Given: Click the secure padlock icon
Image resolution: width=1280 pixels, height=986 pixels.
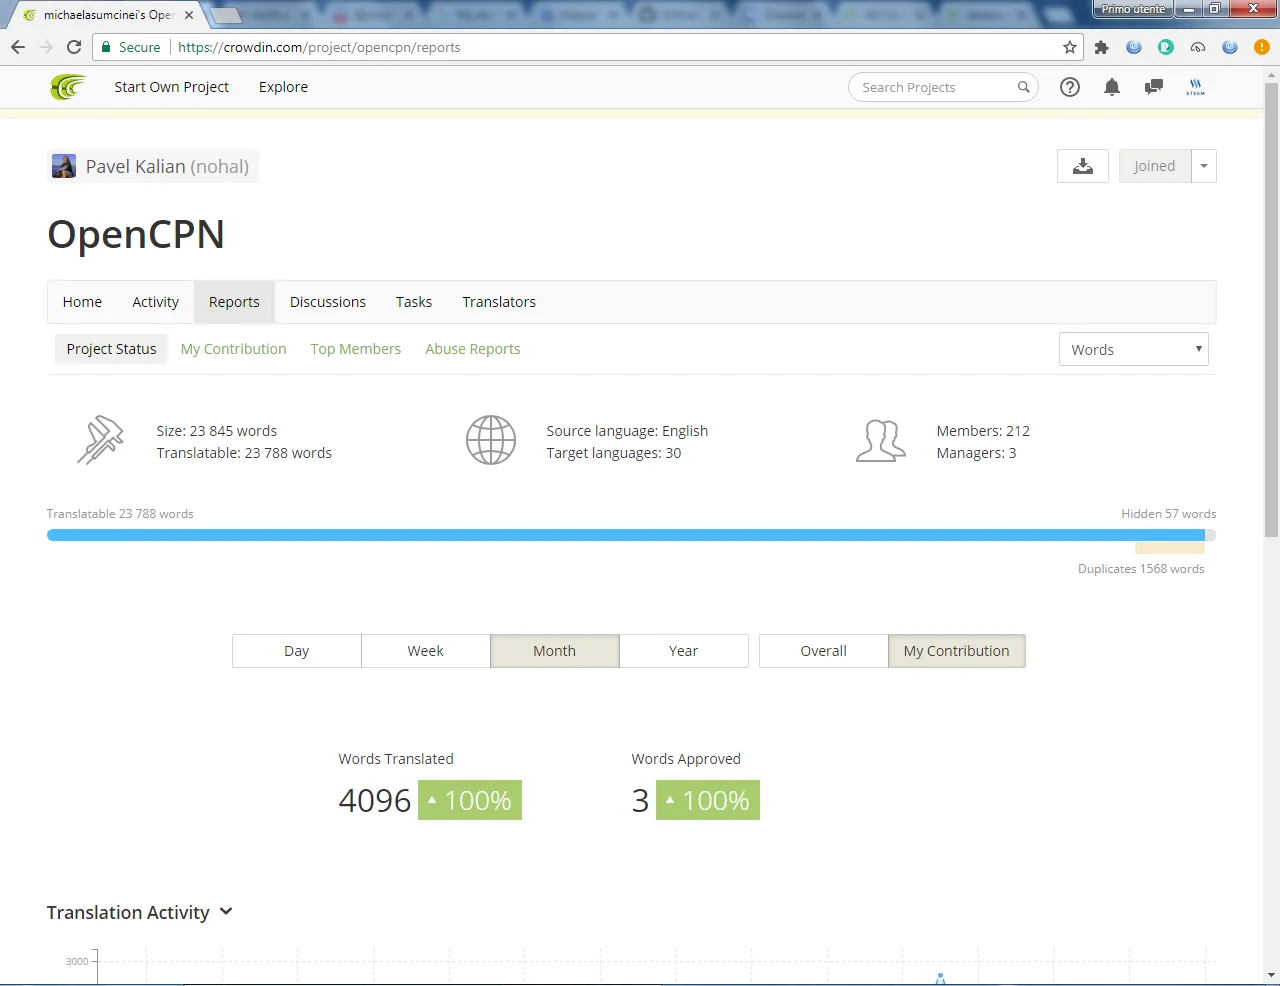Looking at the screenshot, I should pos(107,47).
